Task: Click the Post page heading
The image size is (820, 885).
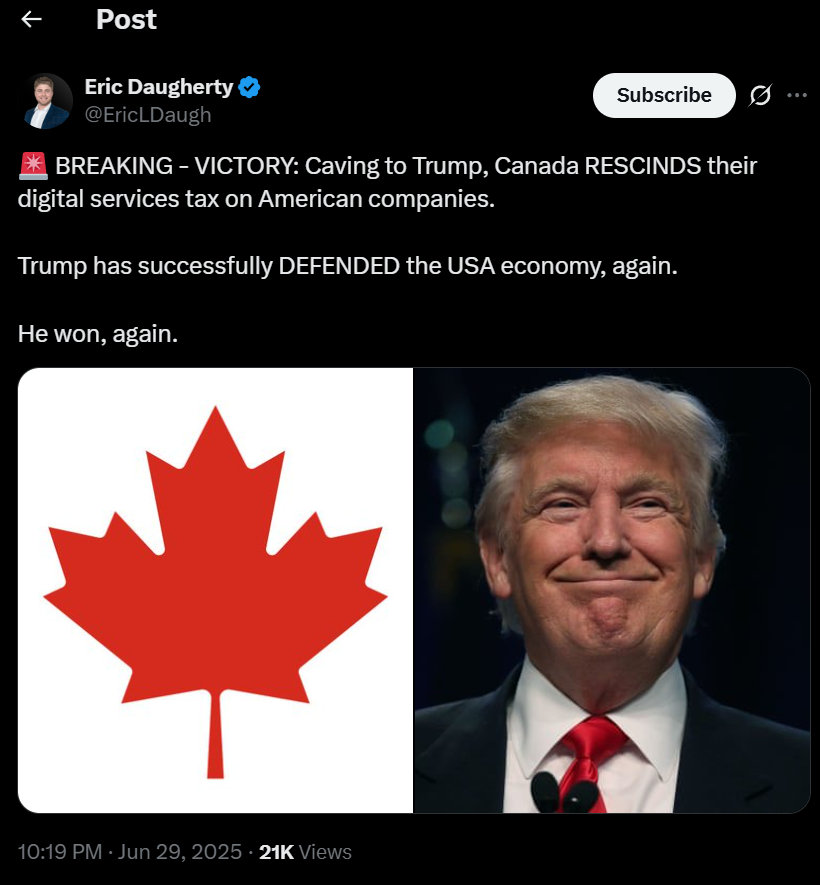Action: 126,20
